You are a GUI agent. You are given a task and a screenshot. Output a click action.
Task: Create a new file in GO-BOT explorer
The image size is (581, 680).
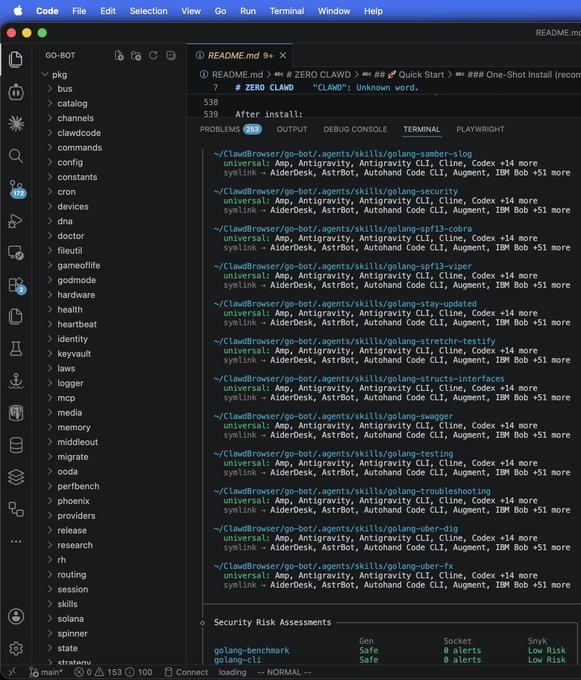click(x=119, y=56)
